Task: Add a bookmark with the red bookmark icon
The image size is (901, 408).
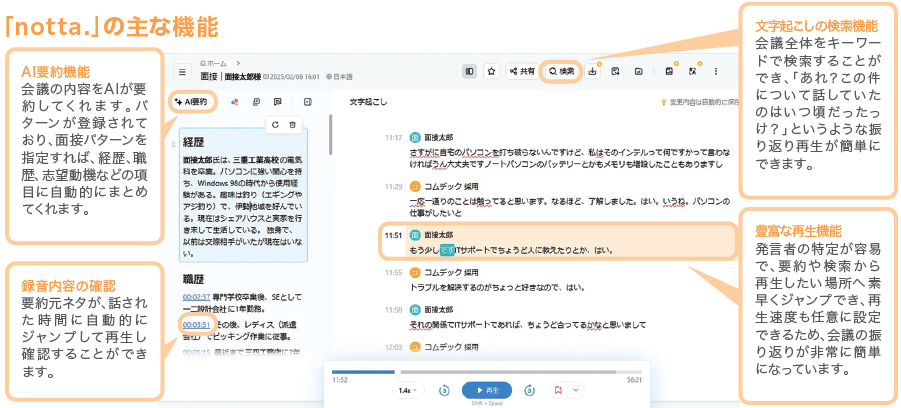Action: pos(558,390)
